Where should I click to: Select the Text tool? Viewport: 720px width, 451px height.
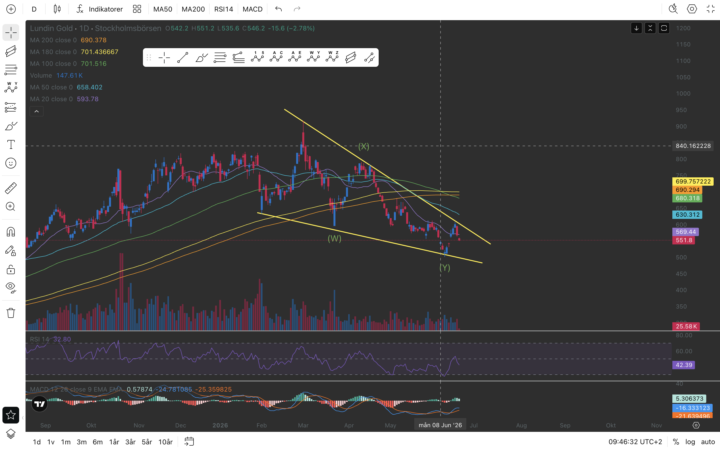[11, 145]
